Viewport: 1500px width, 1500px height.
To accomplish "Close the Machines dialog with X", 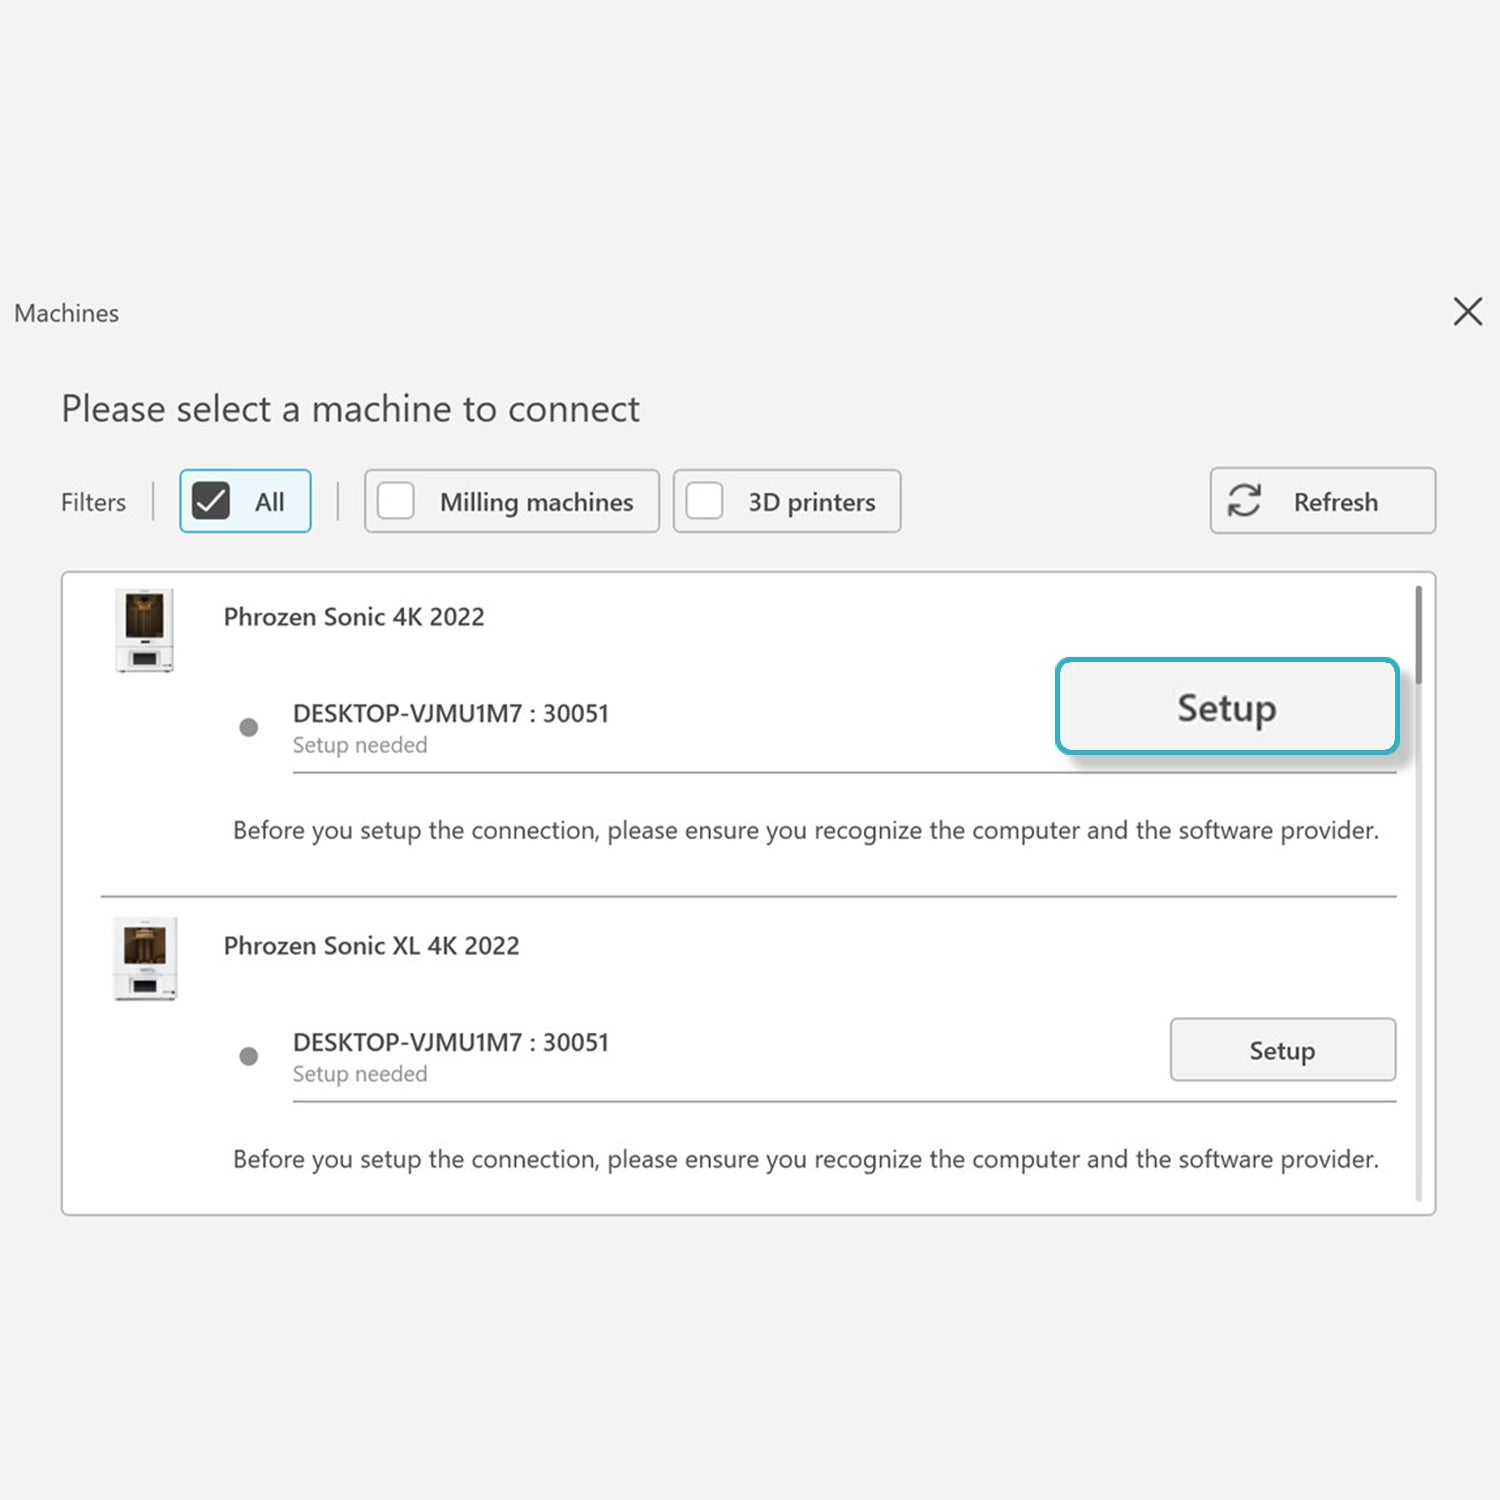I will pyautogui.click(x=1467, y=312).
